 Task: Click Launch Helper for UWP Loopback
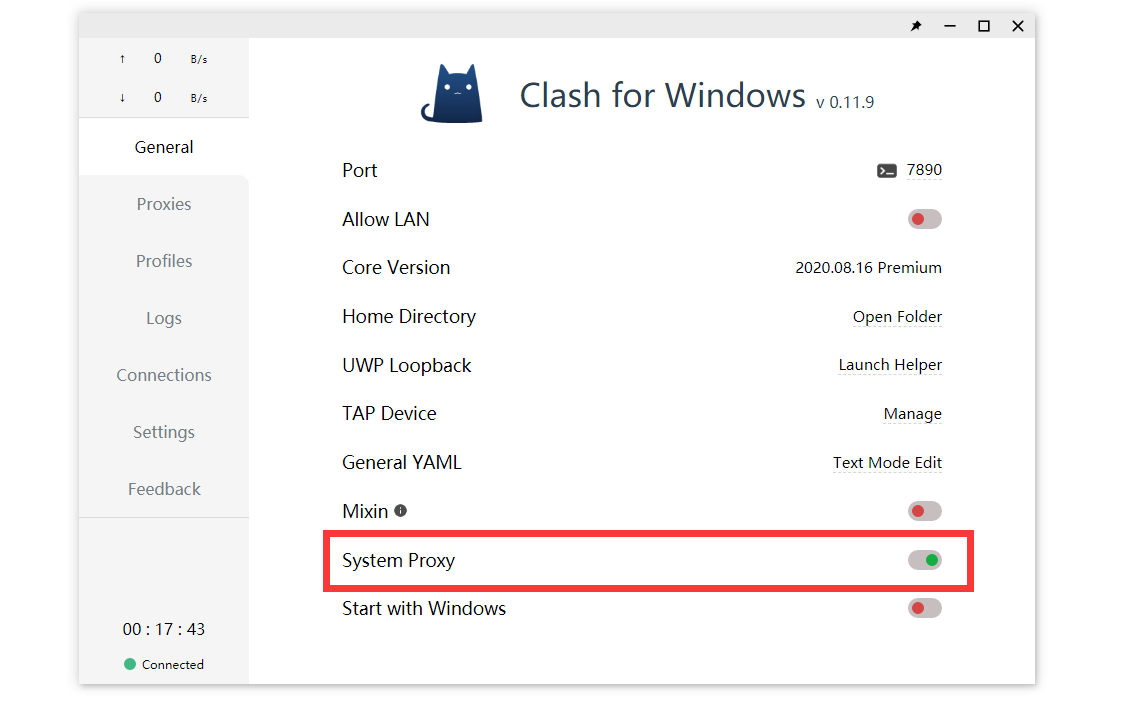[x=890, y=365]
